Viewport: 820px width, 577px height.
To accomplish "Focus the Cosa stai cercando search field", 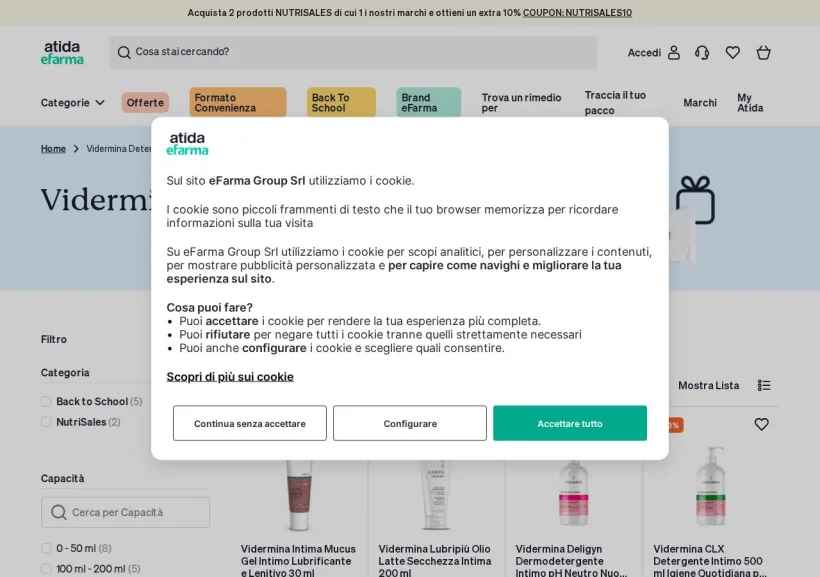I will coord(353,52).
